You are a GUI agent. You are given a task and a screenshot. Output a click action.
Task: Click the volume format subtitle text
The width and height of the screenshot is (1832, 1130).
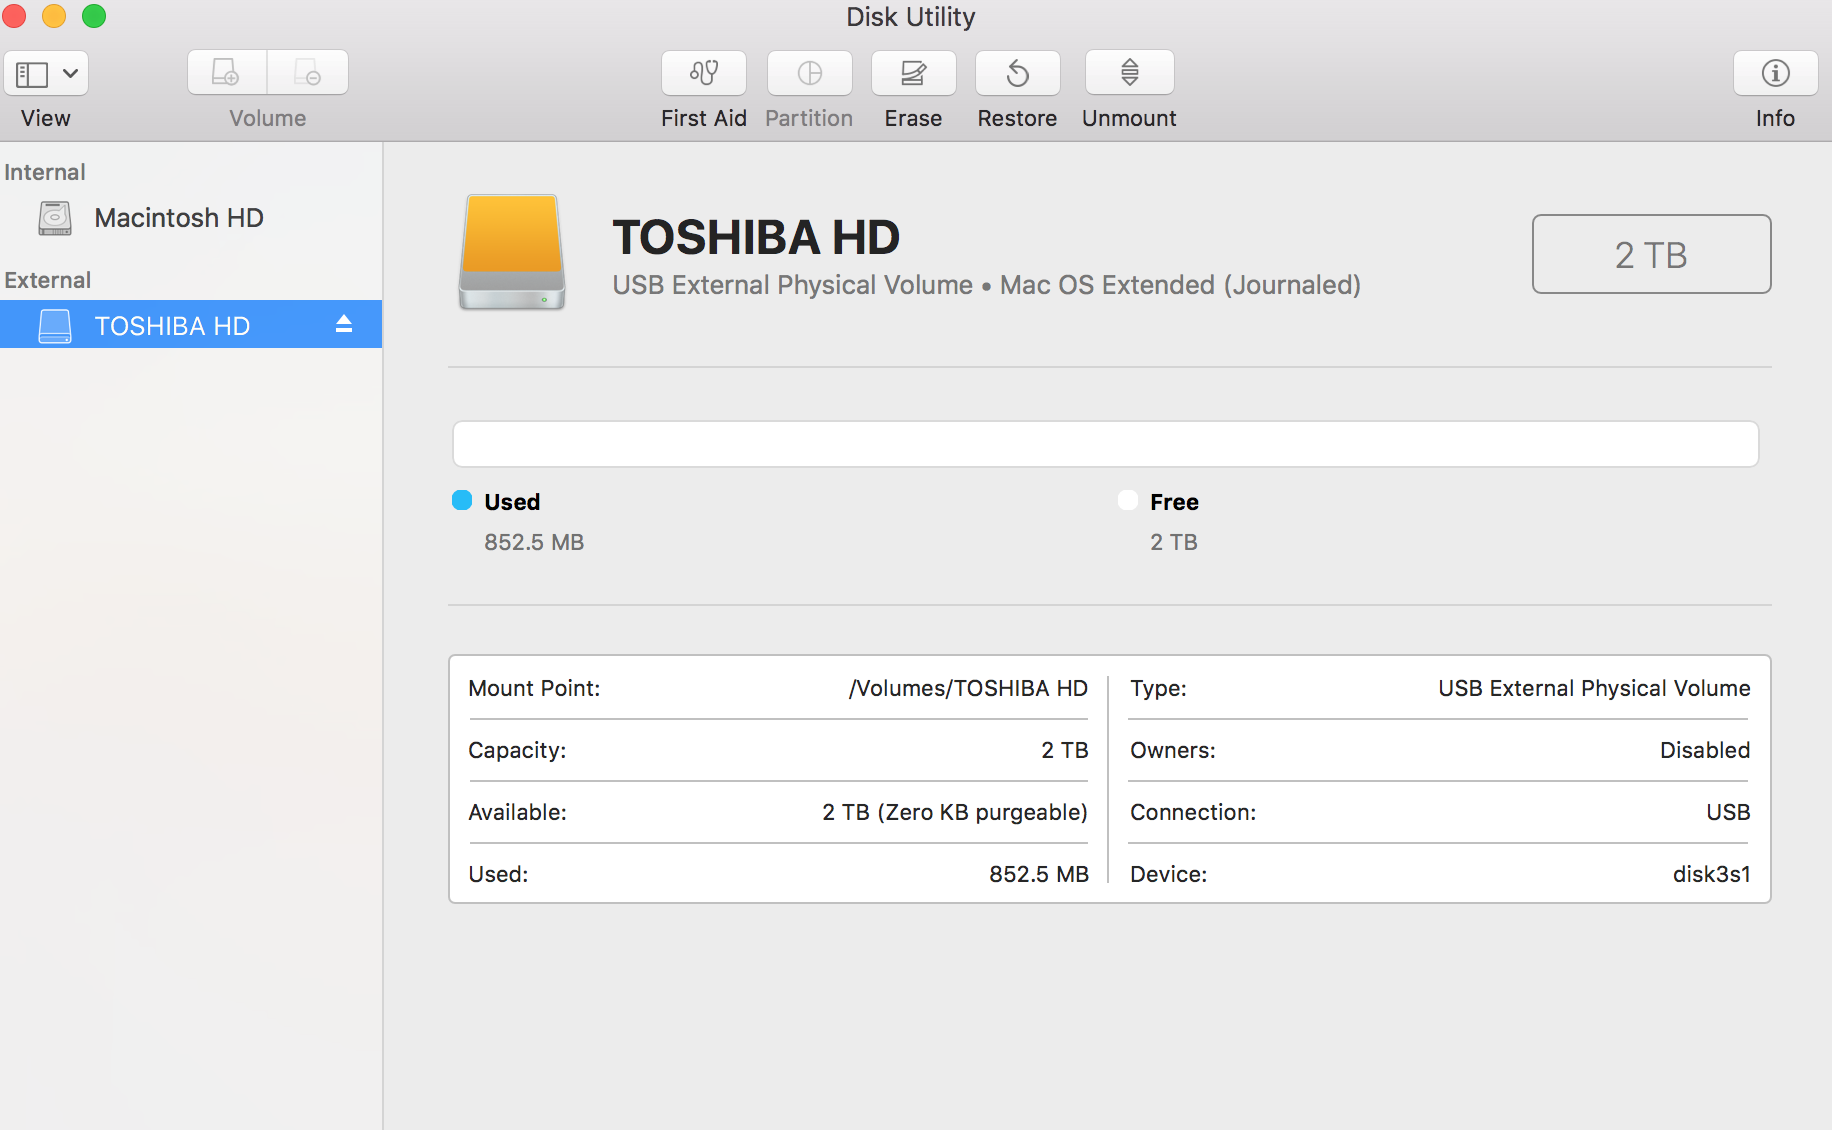pos(987,285)
